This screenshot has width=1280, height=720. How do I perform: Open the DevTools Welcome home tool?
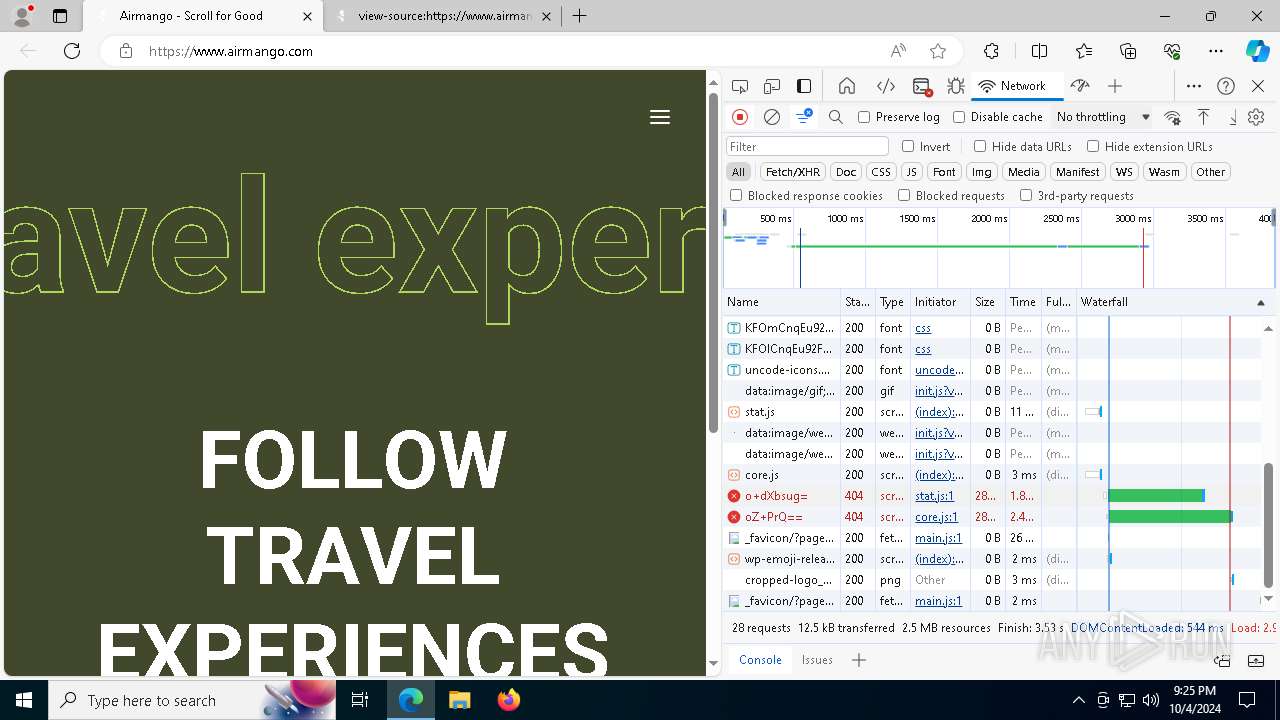[x=847, y=86]
